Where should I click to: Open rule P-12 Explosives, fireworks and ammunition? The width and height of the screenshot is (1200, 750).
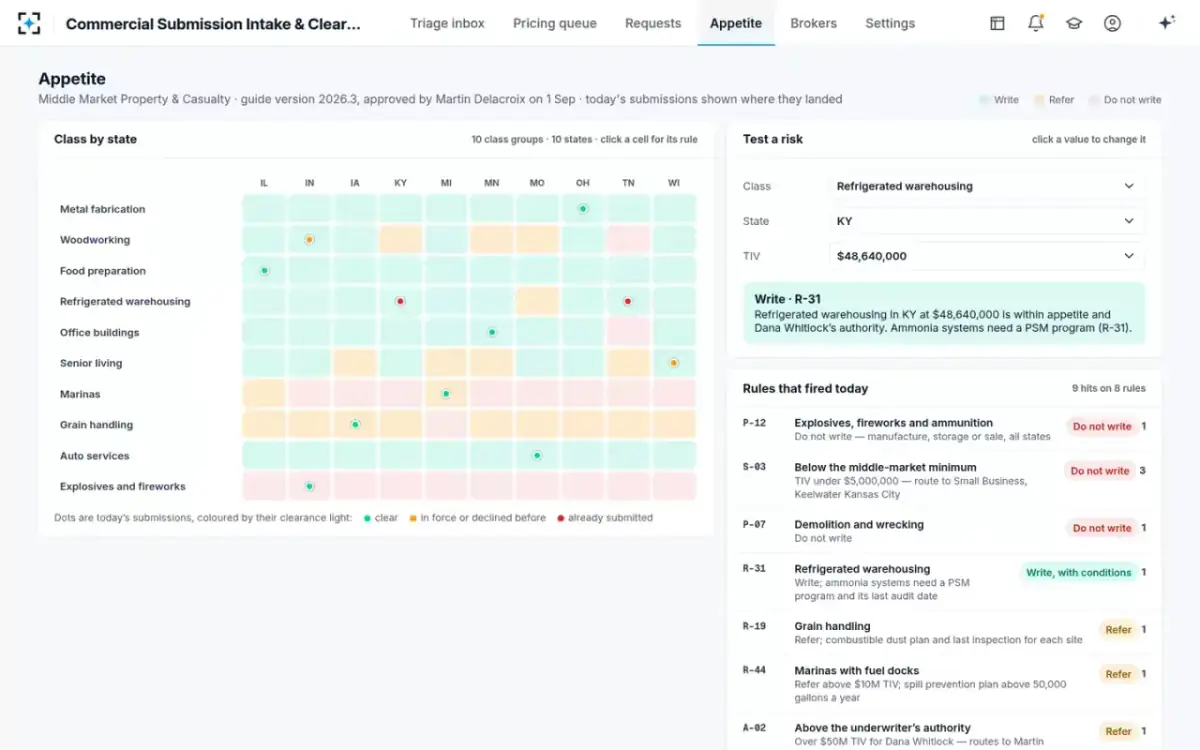point(944,429)
